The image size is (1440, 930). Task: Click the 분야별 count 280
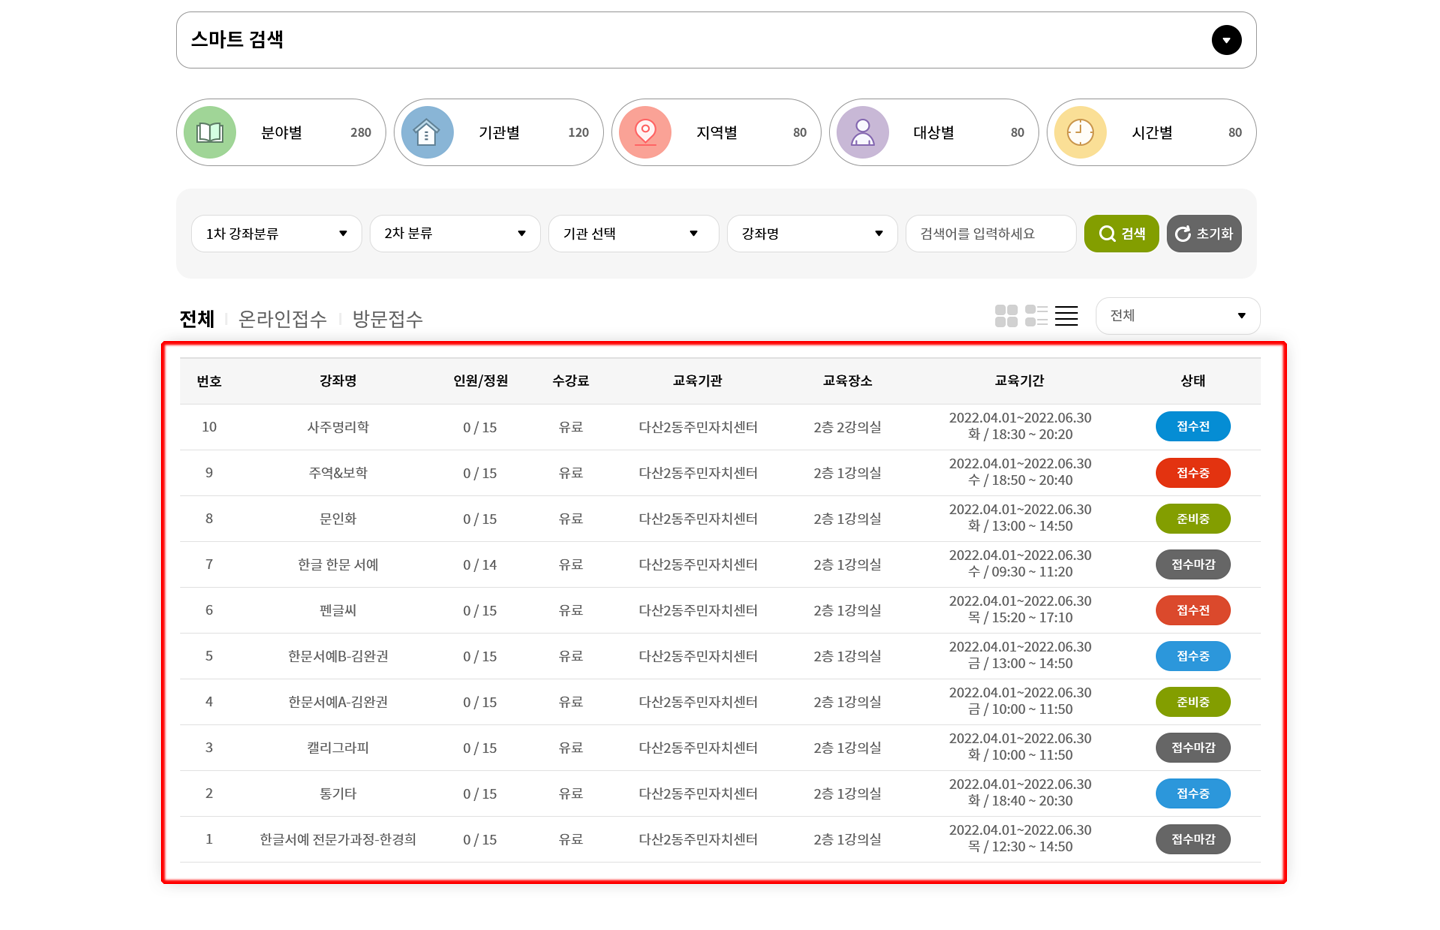click(x=361, y=133)
